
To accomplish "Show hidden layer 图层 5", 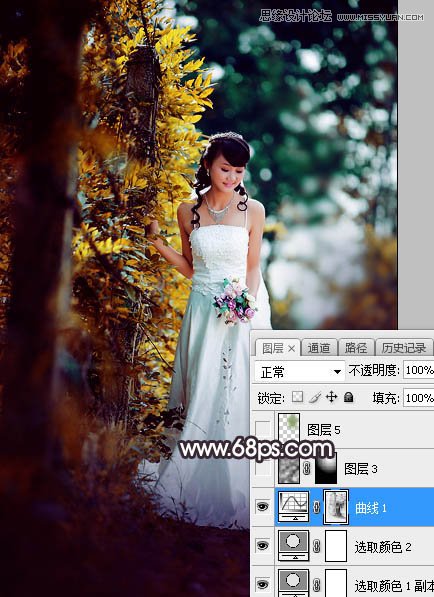I will pyautogui.click(x=263, y=429).
